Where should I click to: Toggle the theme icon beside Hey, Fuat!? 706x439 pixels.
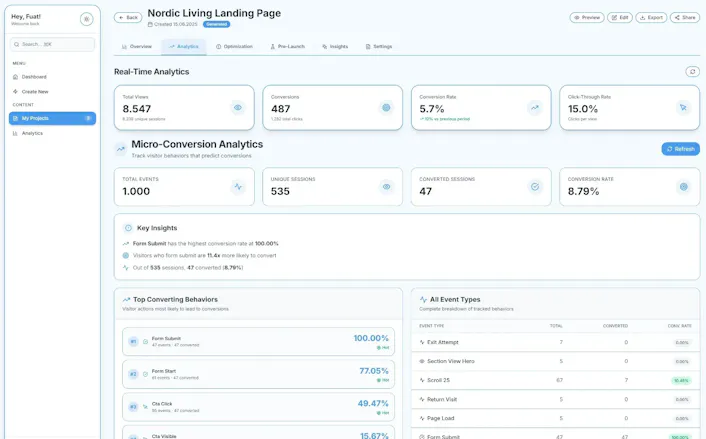pos(86,19)
